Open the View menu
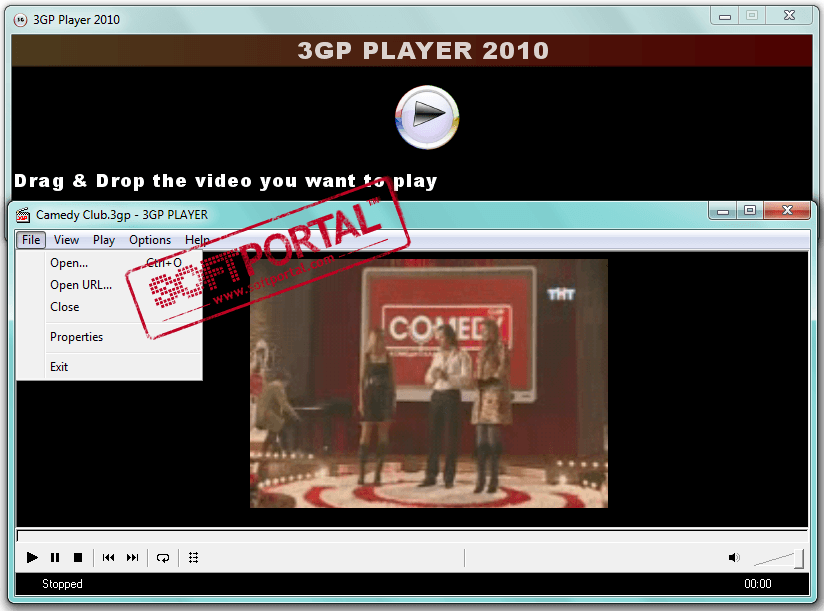Image resolution: width=824 pixels, height=611 pixels. [x=66, y=240]
